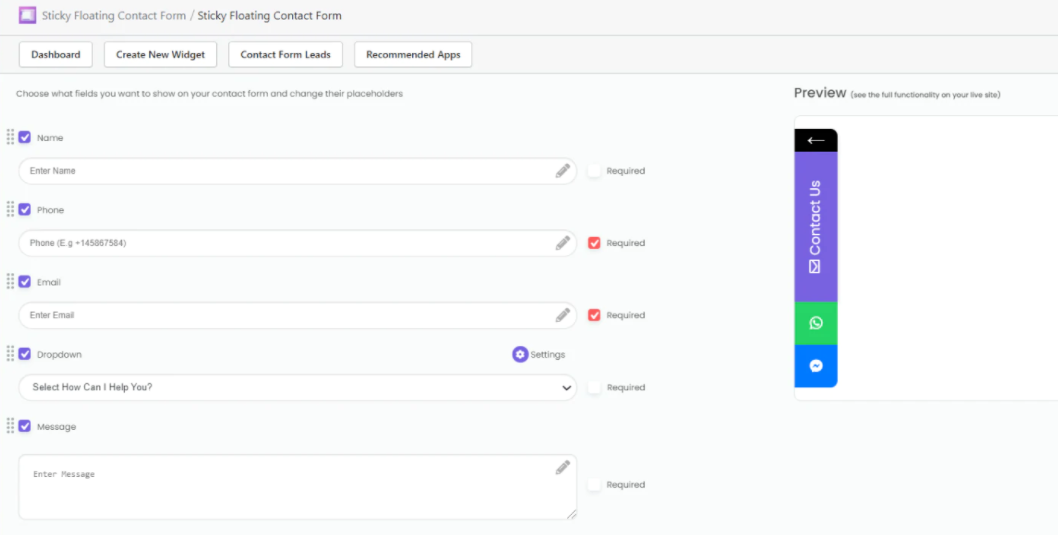Open Contact Form Leads
The height and width of the screenshot is (535, 1058).
click(285, 55)
